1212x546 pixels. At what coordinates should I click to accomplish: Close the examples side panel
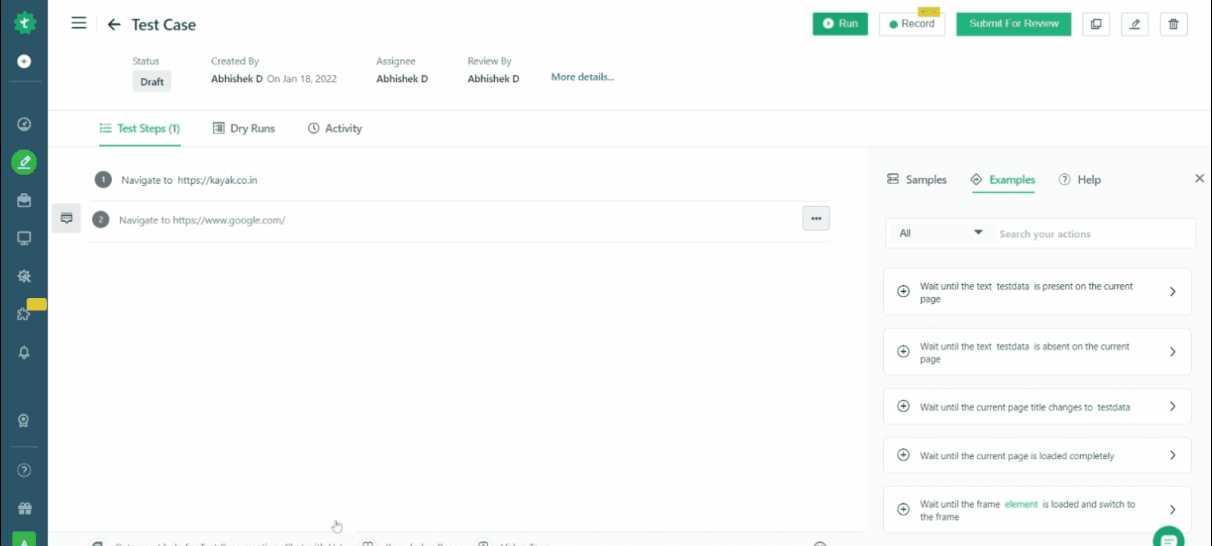click(x=1200, y=178)
